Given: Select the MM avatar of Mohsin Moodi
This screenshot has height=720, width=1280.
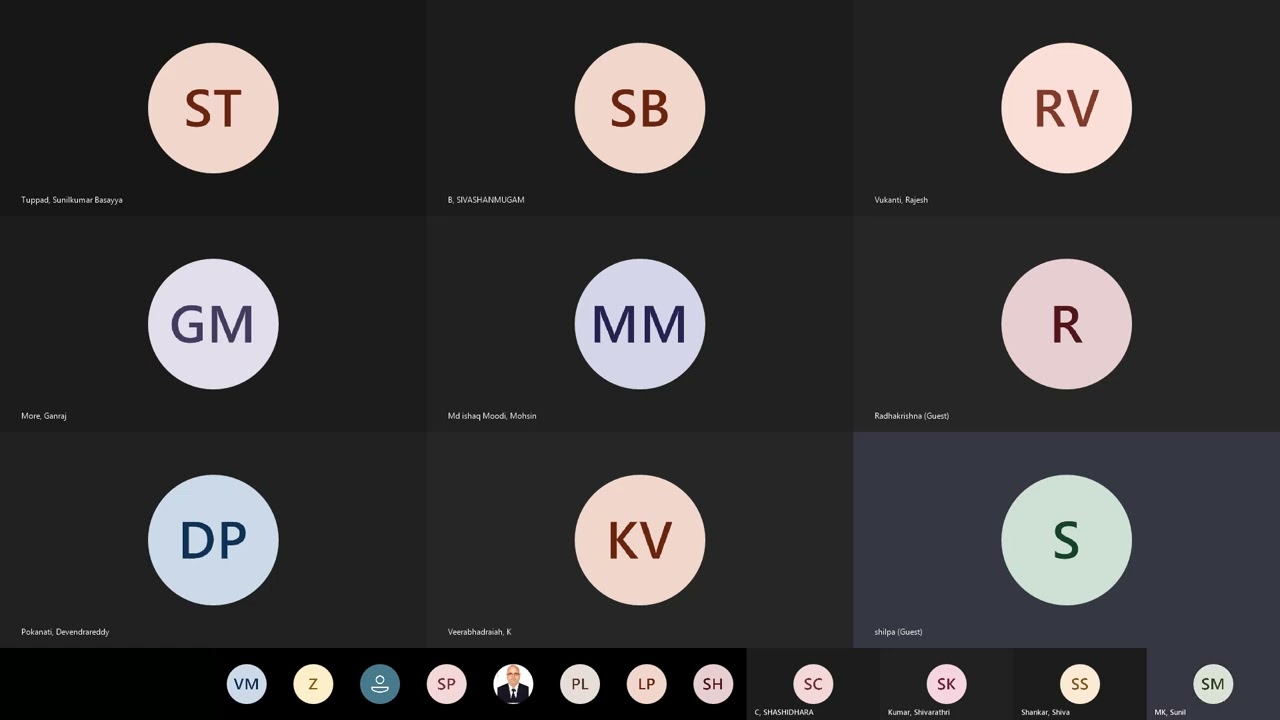Looking at the screenshot, I should coord(640,324).
